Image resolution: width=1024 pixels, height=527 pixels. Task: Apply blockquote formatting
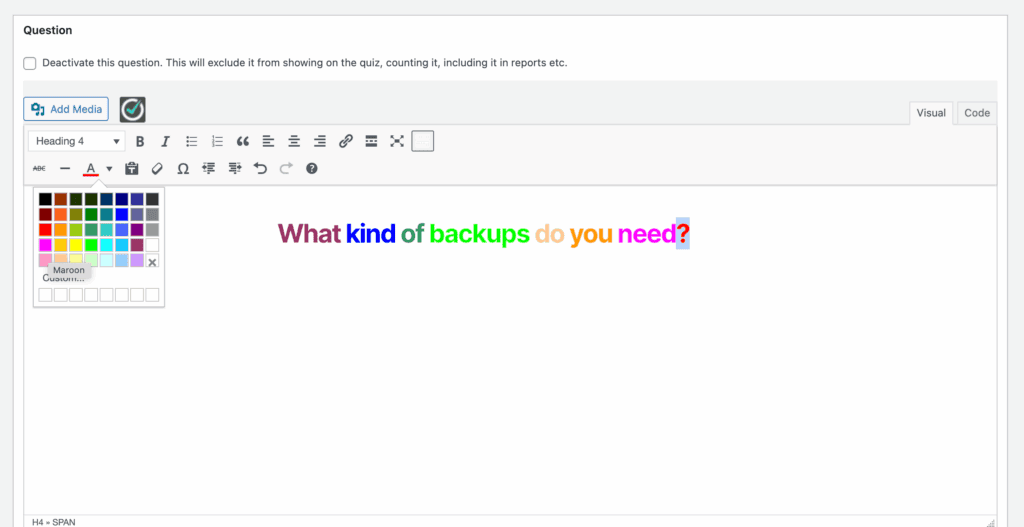(x=243, y=141)
